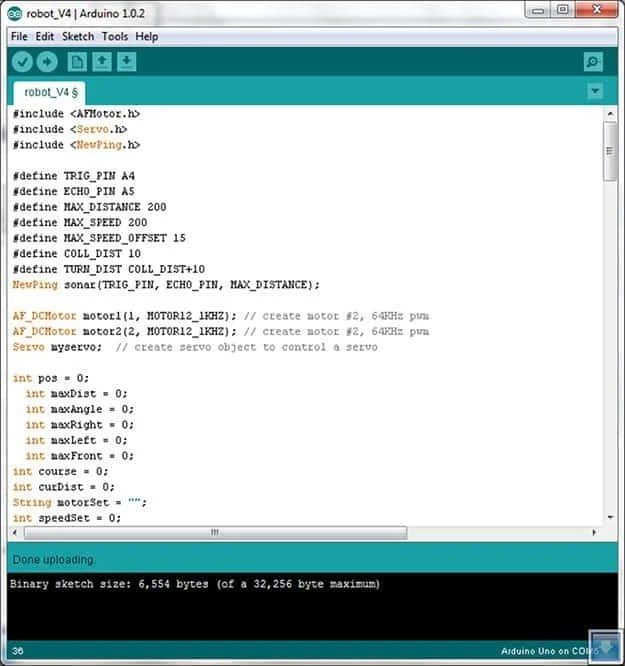Click the vertical scrollbar down arrow
The height and width of the screenshot is (666, 625).
tap(611, 517)
